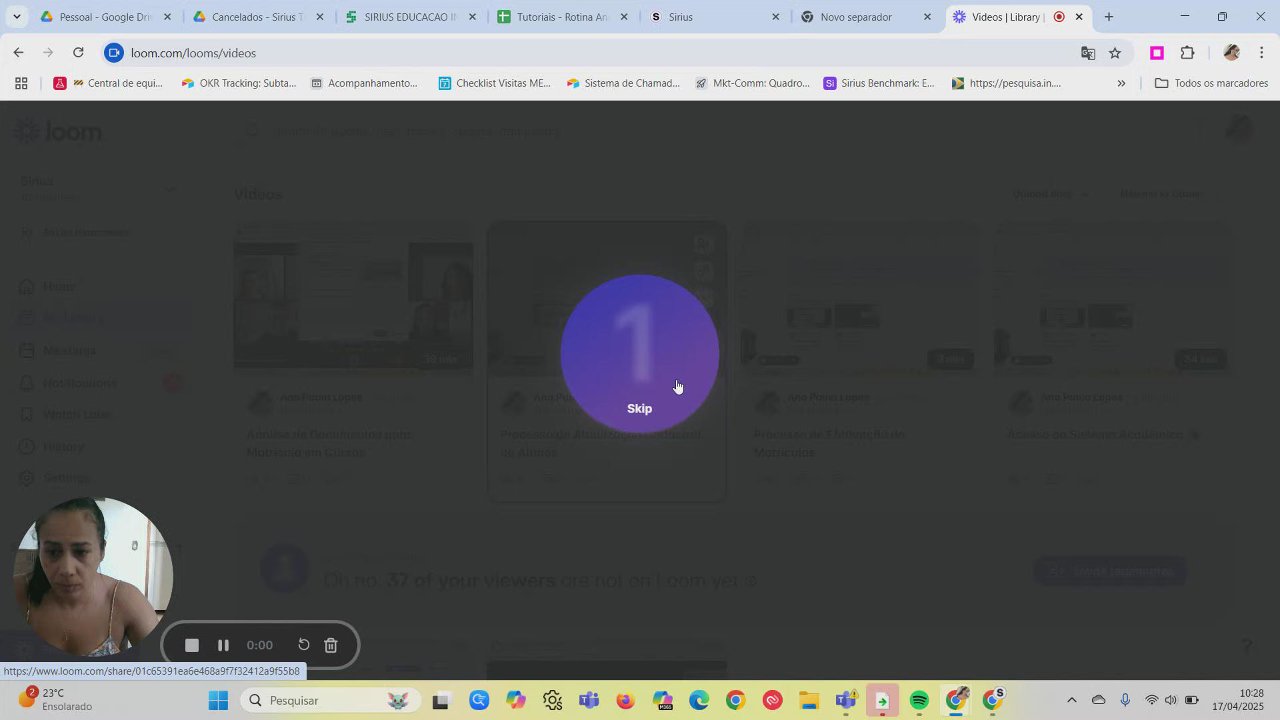Open https://pesquisa.in... bookmark
Image resolution: width=1280 pixels, height=720 pixels.
(x=1006, y=83)
